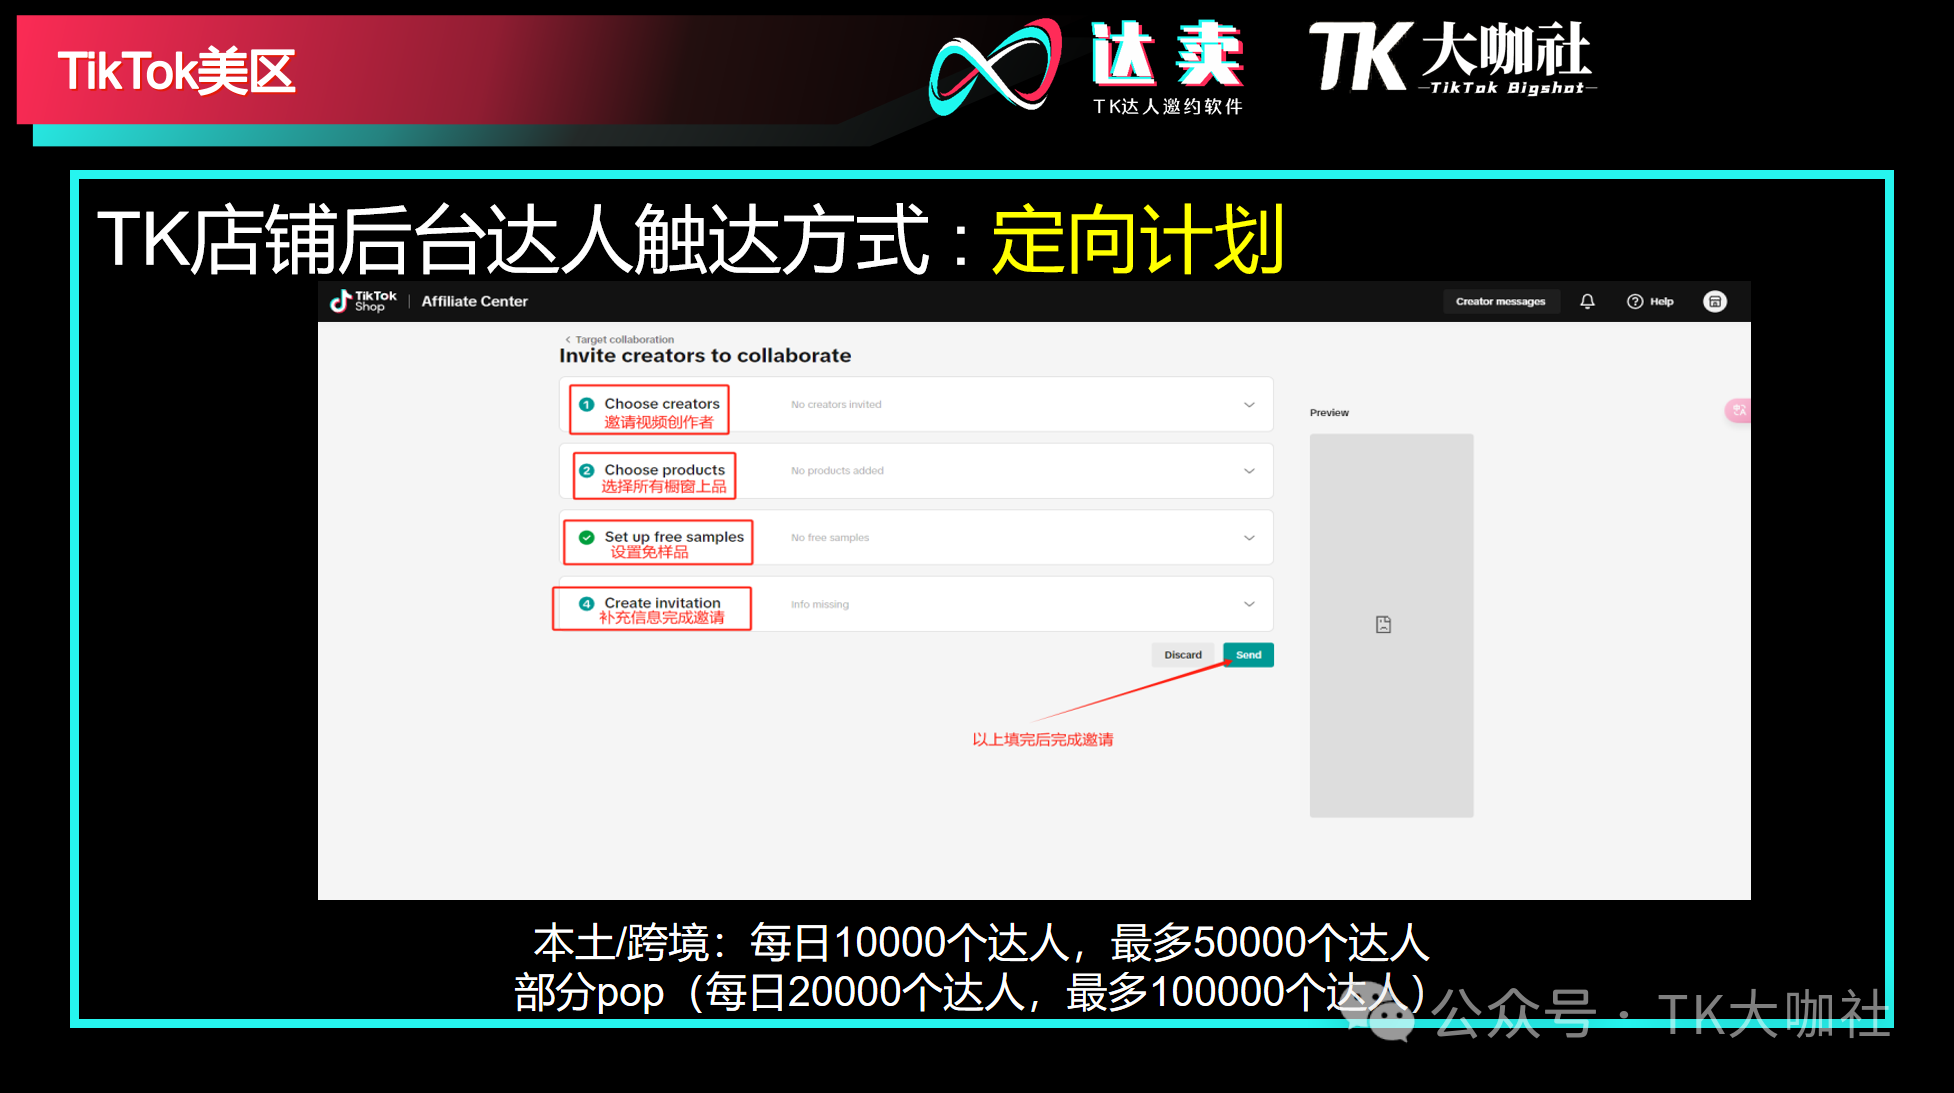
Task: Click the Creator messages tab
Action: (1498, 301)
